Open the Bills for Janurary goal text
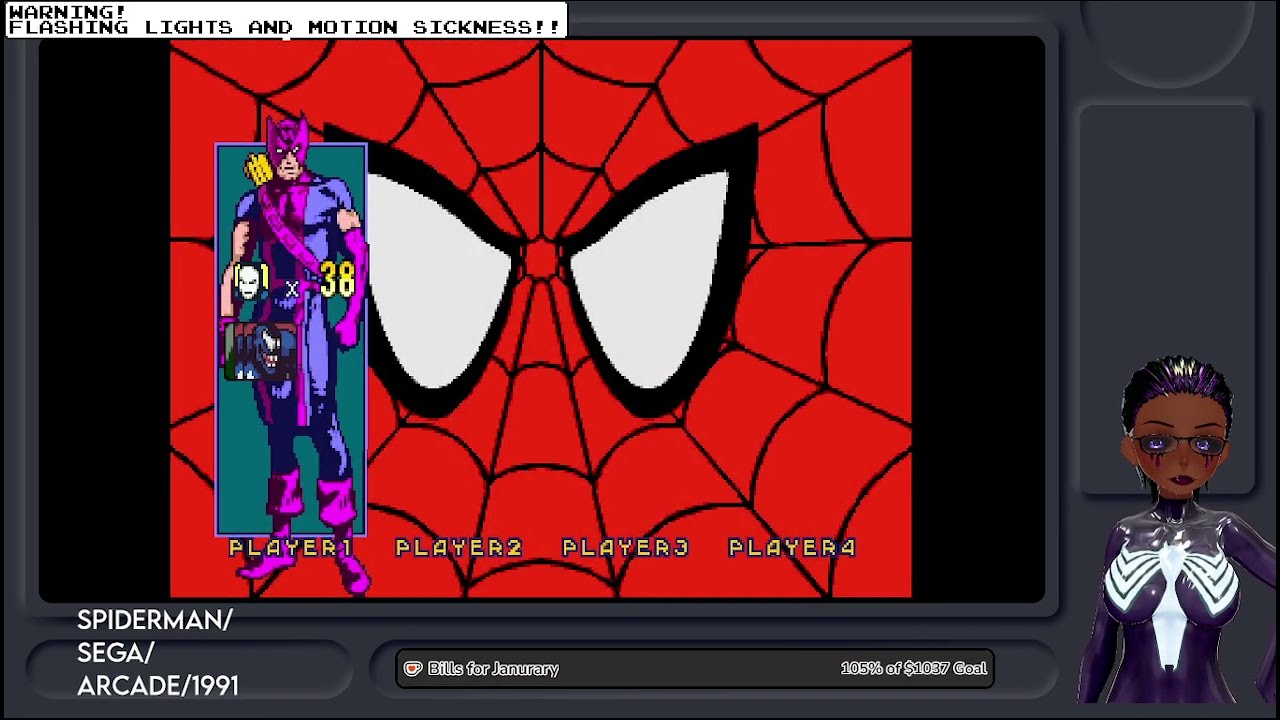This screenshot has height=720, width=1280. [493, 668]
